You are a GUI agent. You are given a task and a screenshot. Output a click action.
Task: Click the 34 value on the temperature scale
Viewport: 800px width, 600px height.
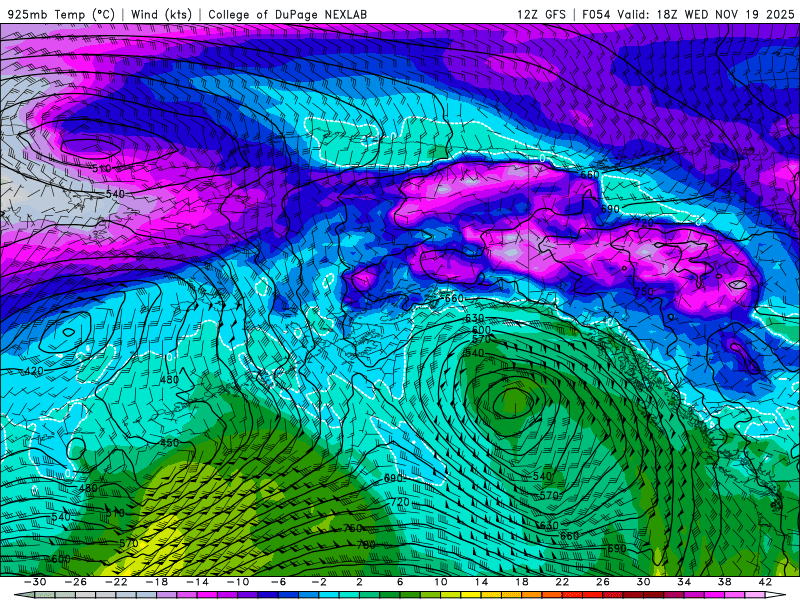click(684, 582)
